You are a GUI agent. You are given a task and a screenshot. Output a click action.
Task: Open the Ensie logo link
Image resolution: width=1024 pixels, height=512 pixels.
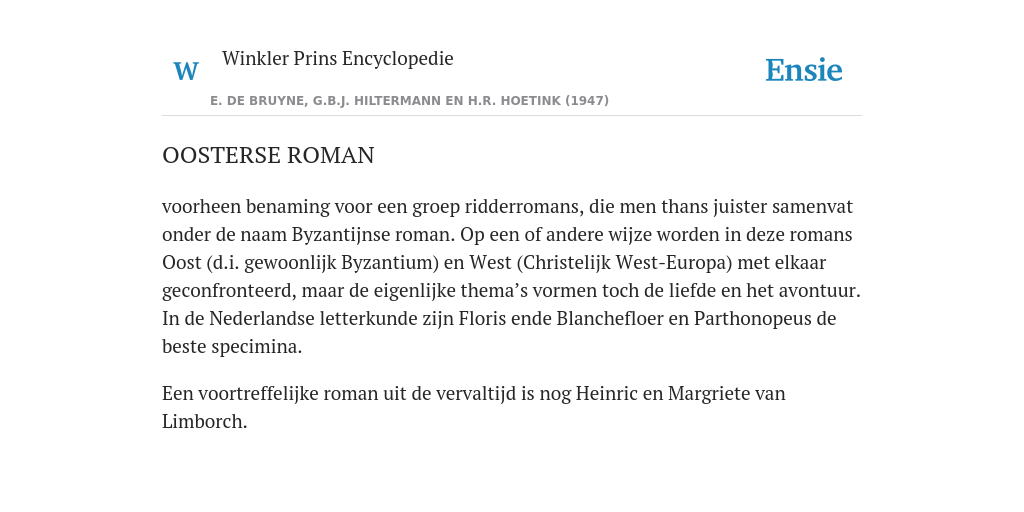[x=804, y=70]
